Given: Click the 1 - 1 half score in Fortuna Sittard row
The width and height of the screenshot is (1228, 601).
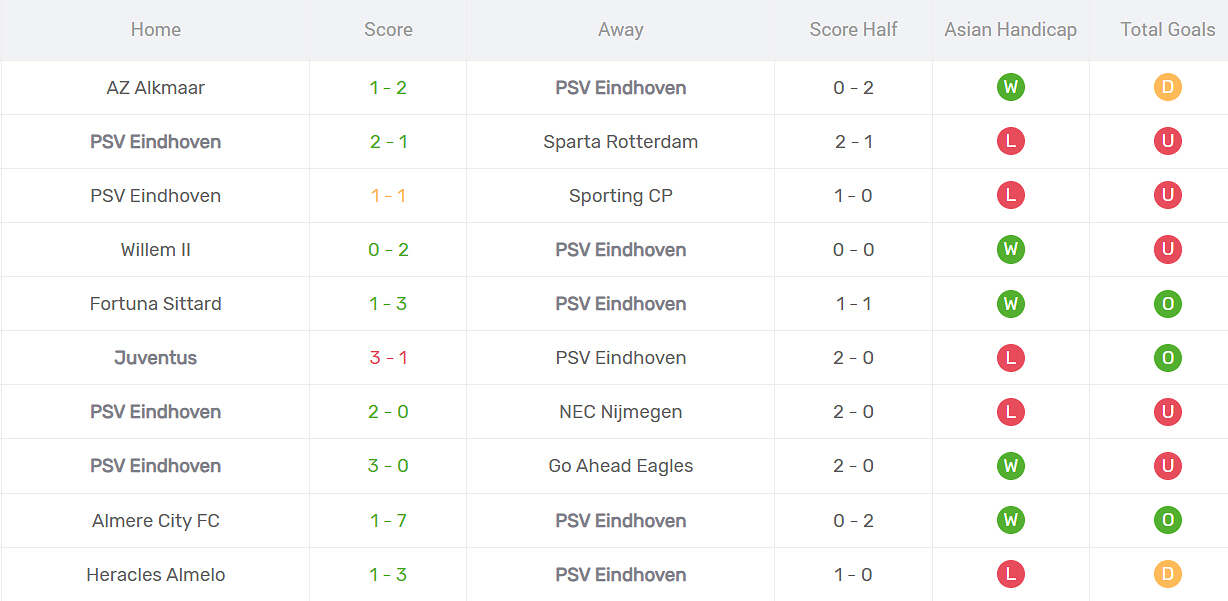Looking at the screenshot, I should pyautogui.click(x=853, y=303).
